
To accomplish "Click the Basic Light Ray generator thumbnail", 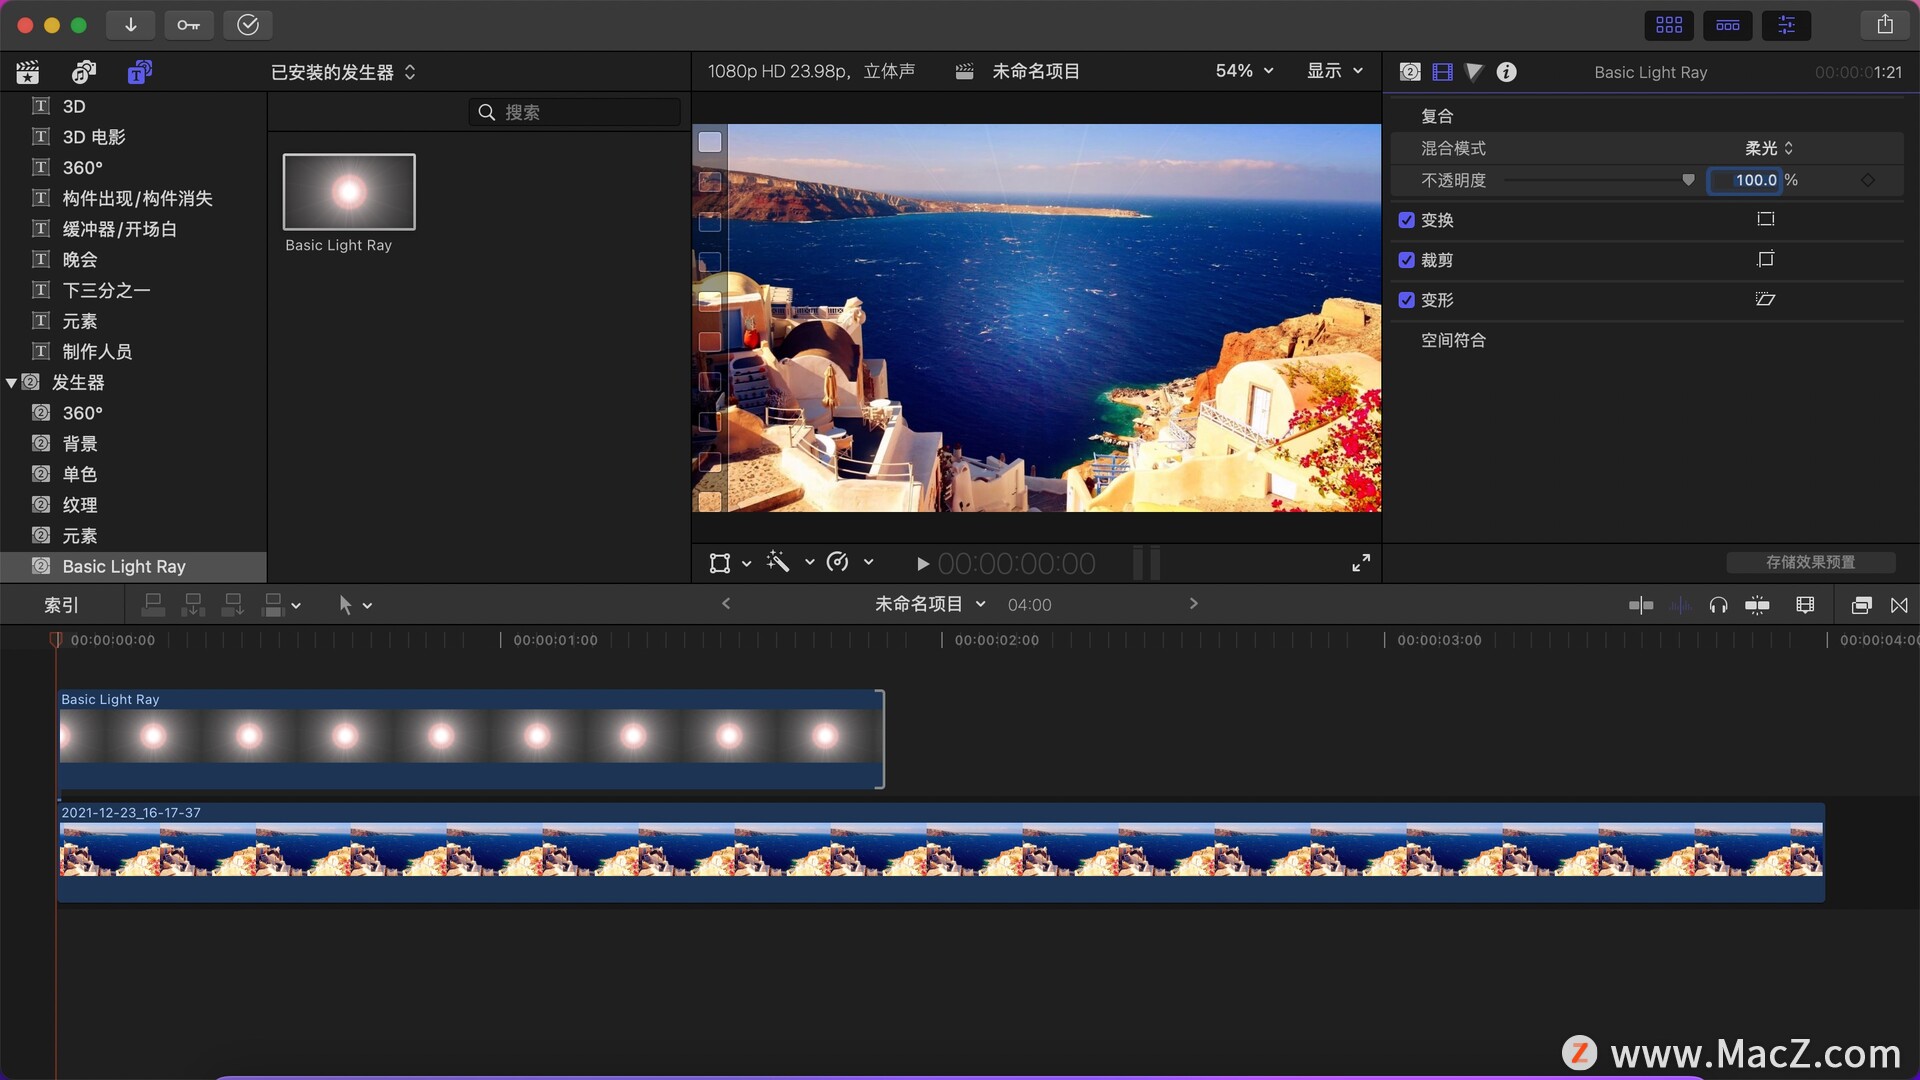I will 349,192.
